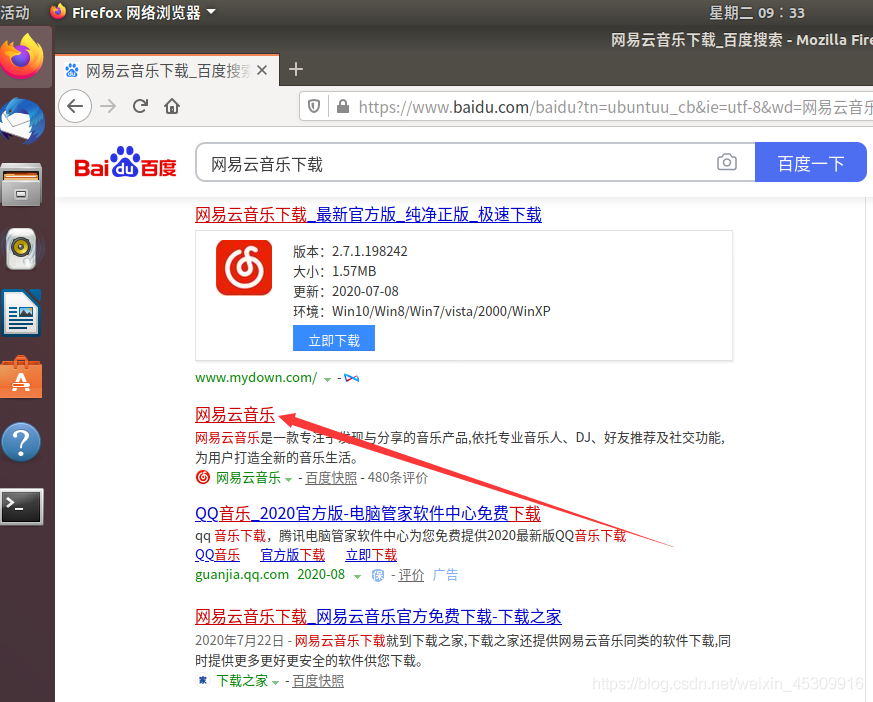Click the 立即下载 blue button
This screenshot has width=873, height=702.
[334, 339]
